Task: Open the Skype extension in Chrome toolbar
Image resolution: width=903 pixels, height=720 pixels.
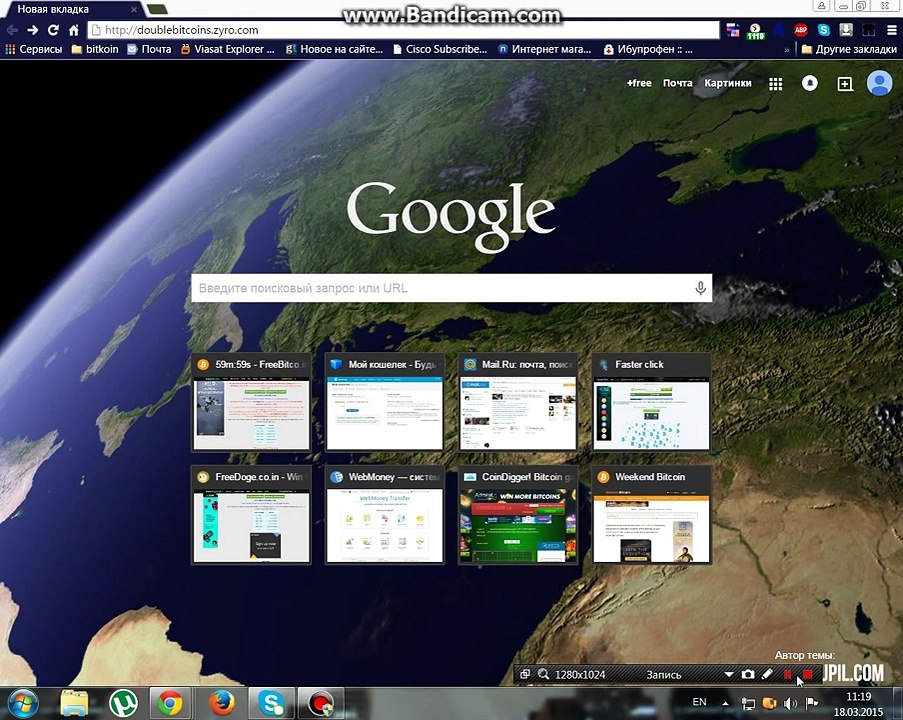Action: tap(824, 30)
